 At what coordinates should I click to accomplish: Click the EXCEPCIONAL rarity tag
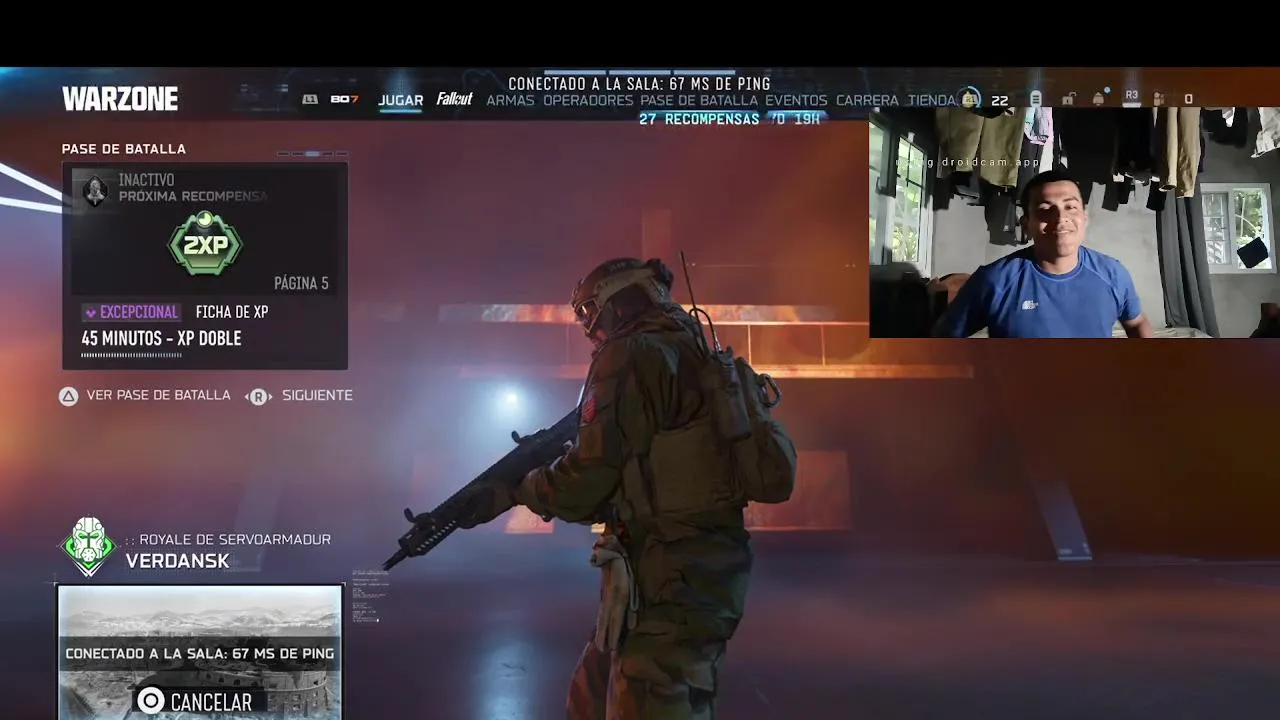coord(131,312)
